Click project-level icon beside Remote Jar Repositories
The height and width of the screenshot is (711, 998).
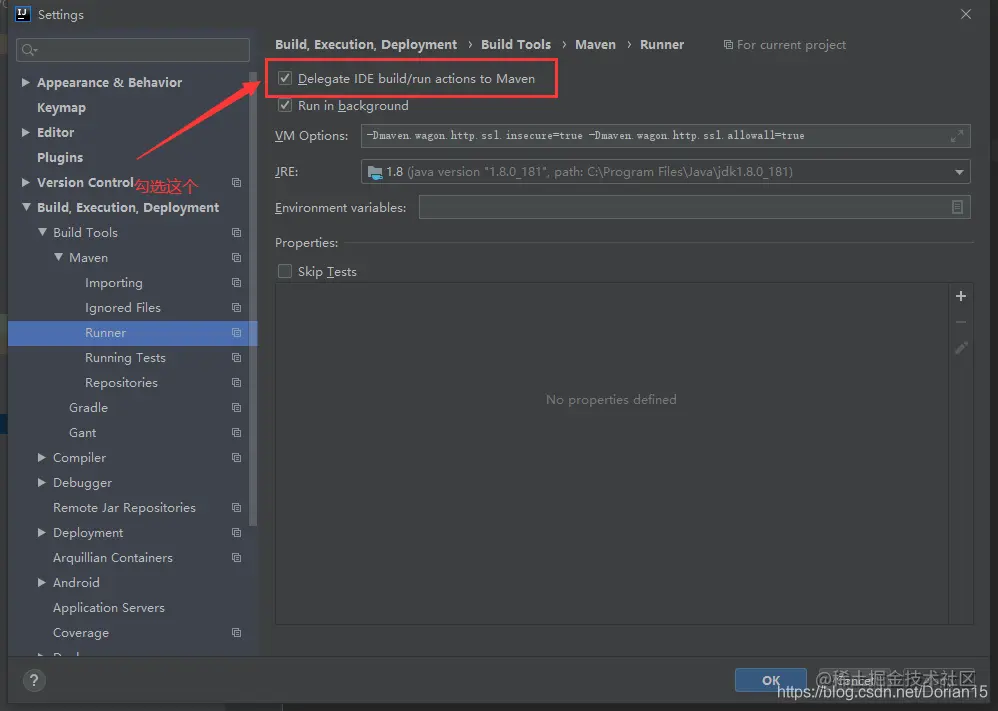(x=237, y=507)
